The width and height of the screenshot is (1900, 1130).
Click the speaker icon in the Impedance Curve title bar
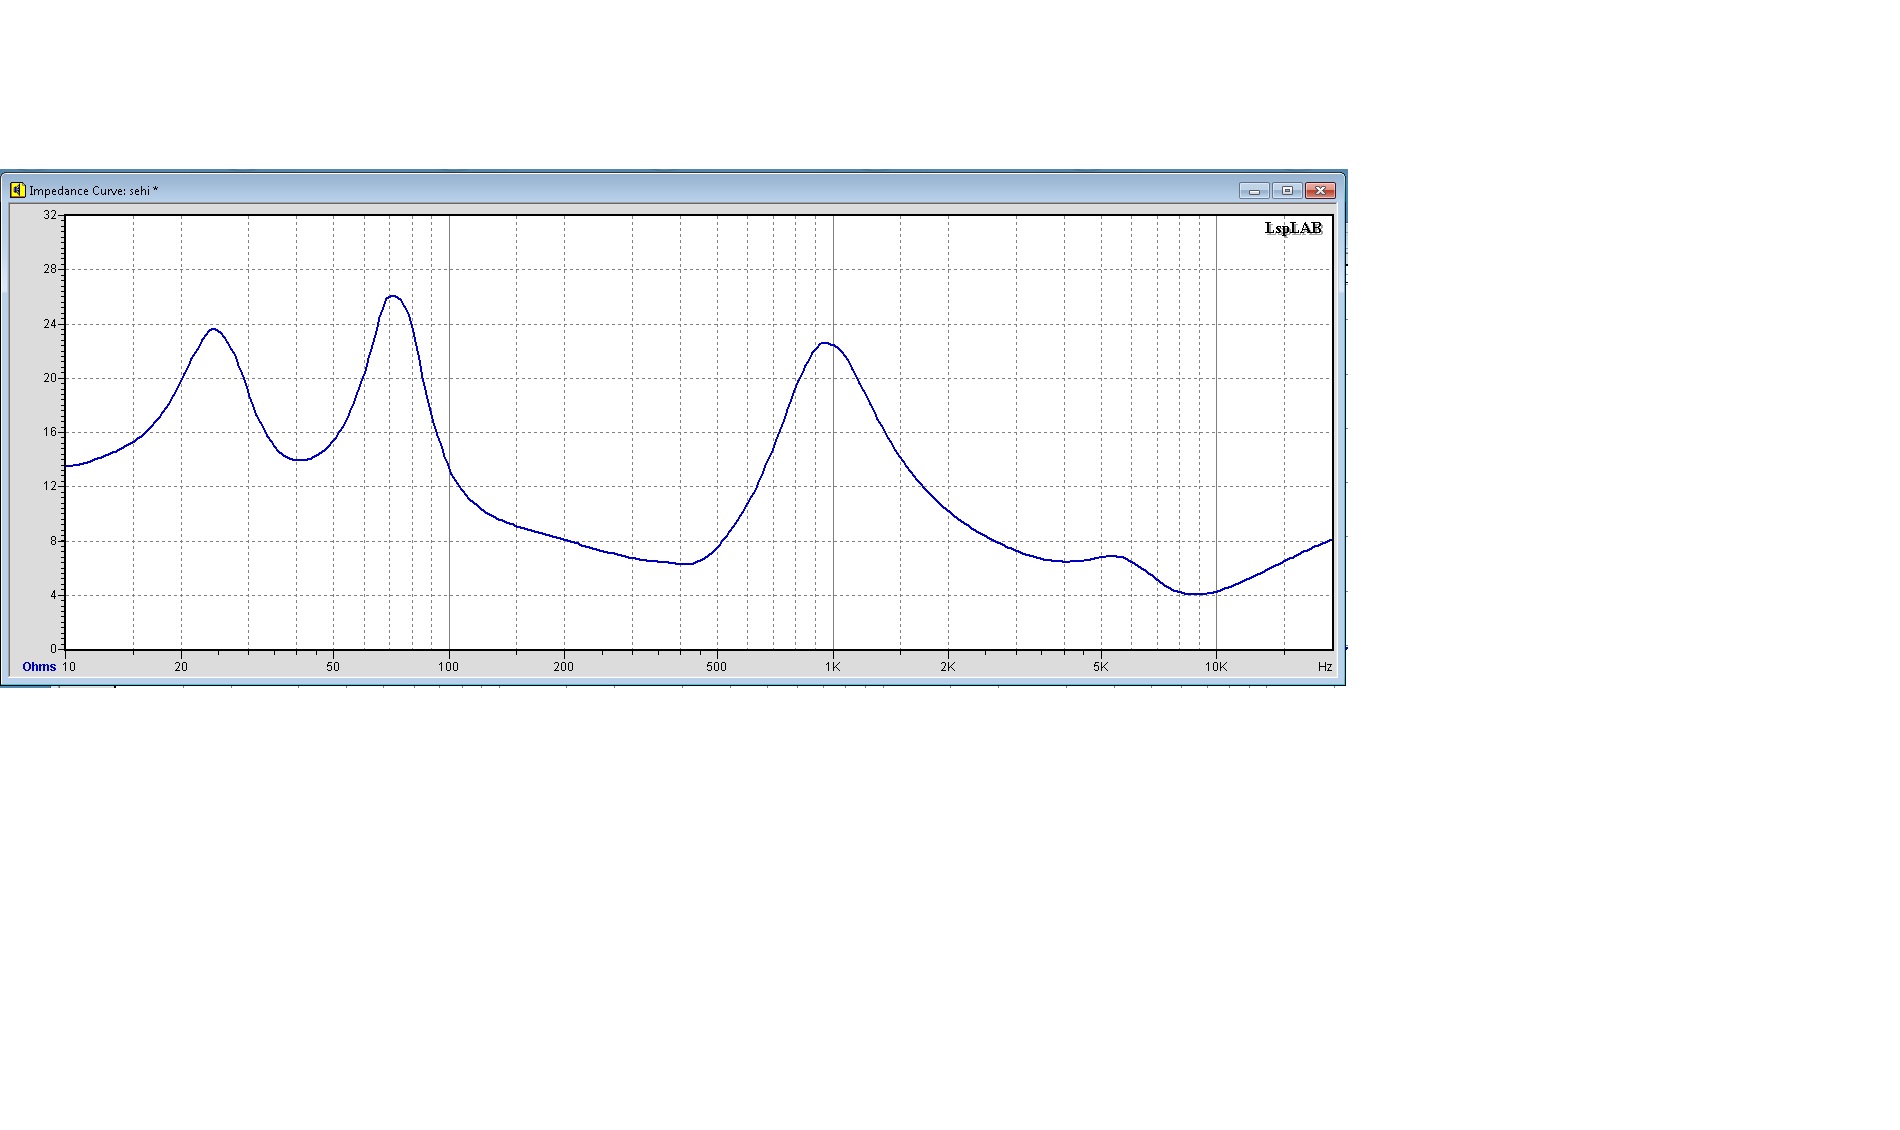click(17, 190)
